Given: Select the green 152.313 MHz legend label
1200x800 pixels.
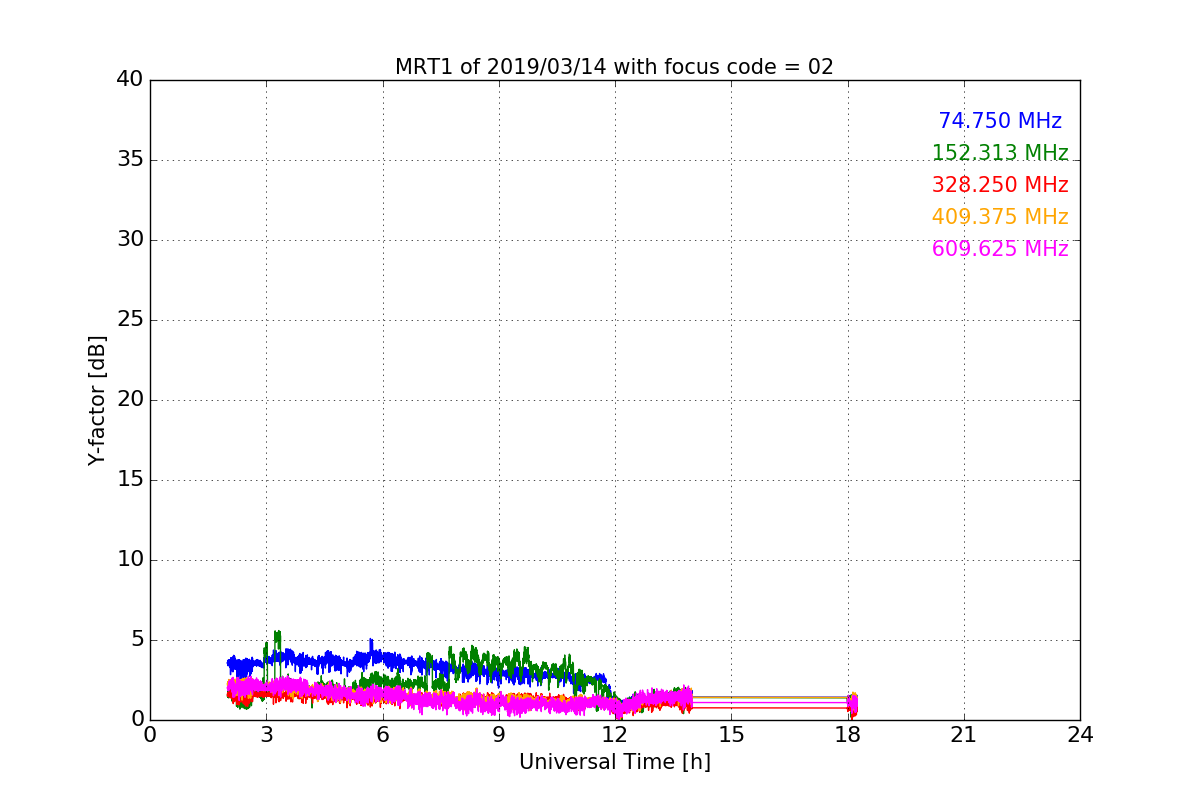Looking at the screenshot, I should (1000, 153).
